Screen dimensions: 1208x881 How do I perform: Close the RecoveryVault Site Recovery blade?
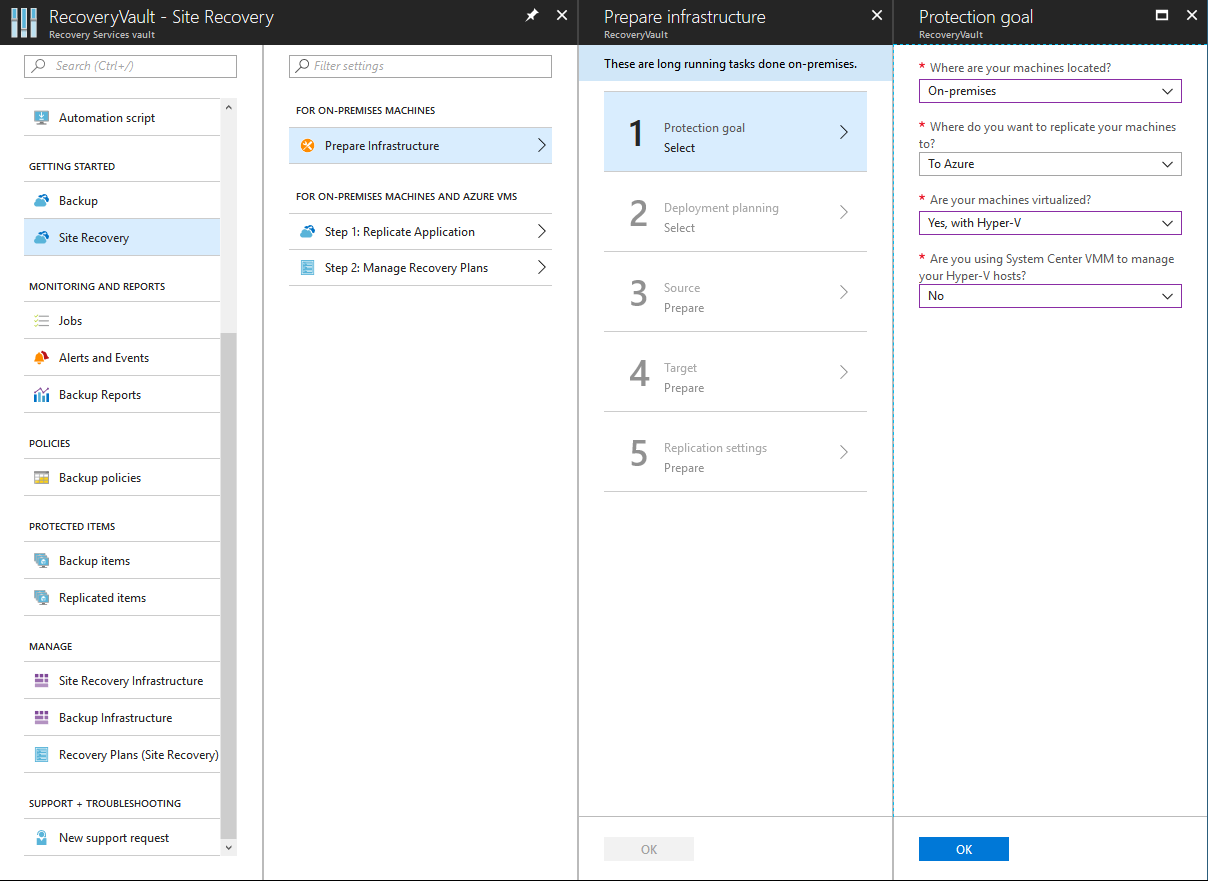[x=562, y=15]
